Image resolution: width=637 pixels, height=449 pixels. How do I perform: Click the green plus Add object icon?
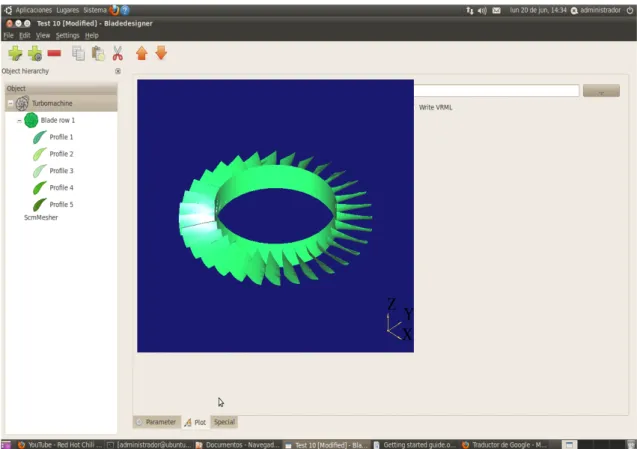(15, 53)
